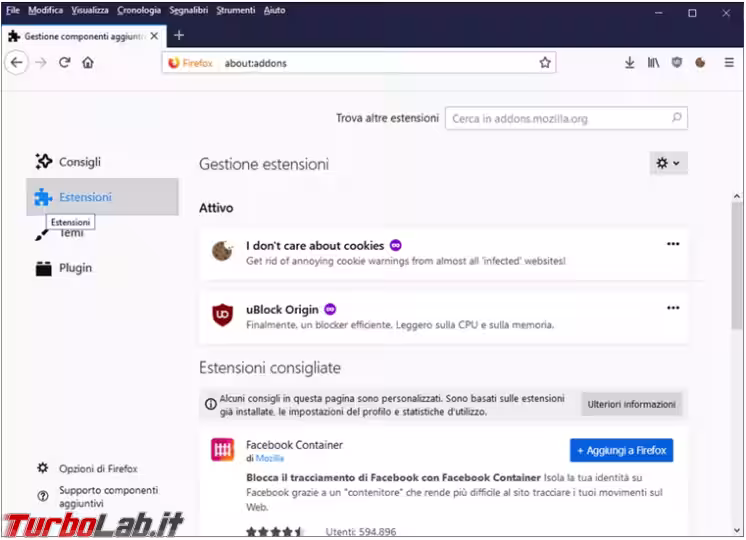
Task: Go back with the back arrow
Action: coord(17,63)
